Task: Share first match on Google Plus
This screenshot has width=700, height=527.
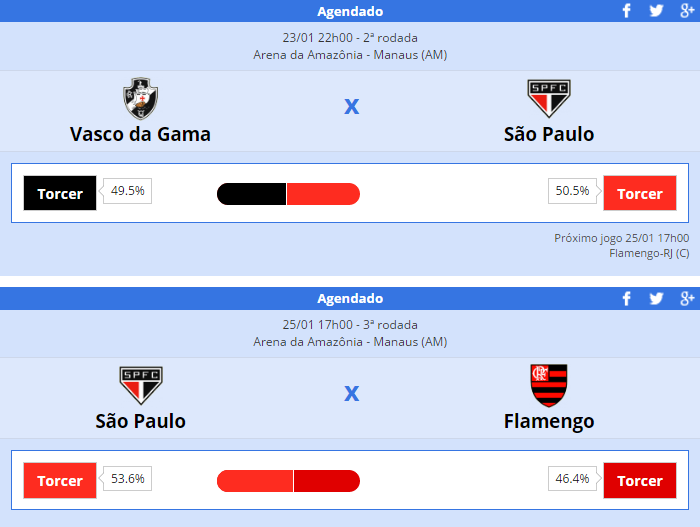Action: click(687, 11)
